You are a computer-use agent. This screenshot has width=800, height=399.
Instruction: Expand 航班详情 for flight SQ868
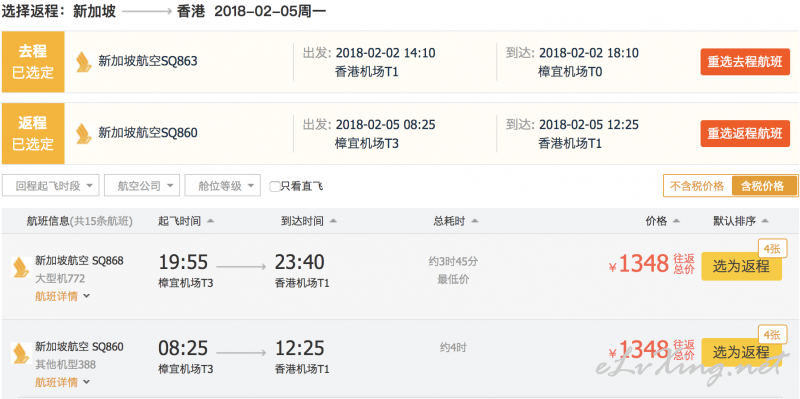click(62, 296)
